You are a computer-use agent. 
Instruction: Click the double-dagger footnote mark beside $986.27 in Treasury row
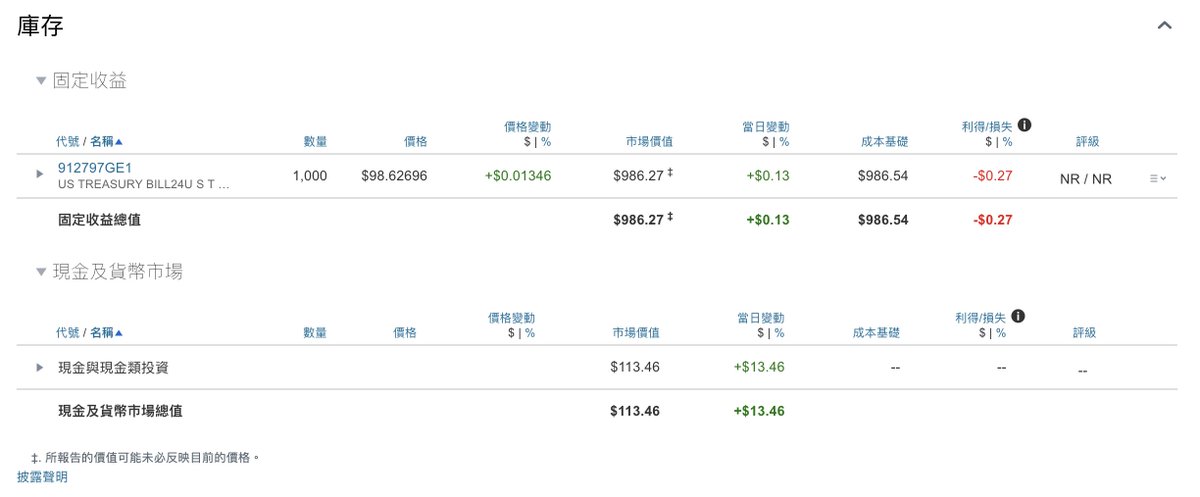671,174
